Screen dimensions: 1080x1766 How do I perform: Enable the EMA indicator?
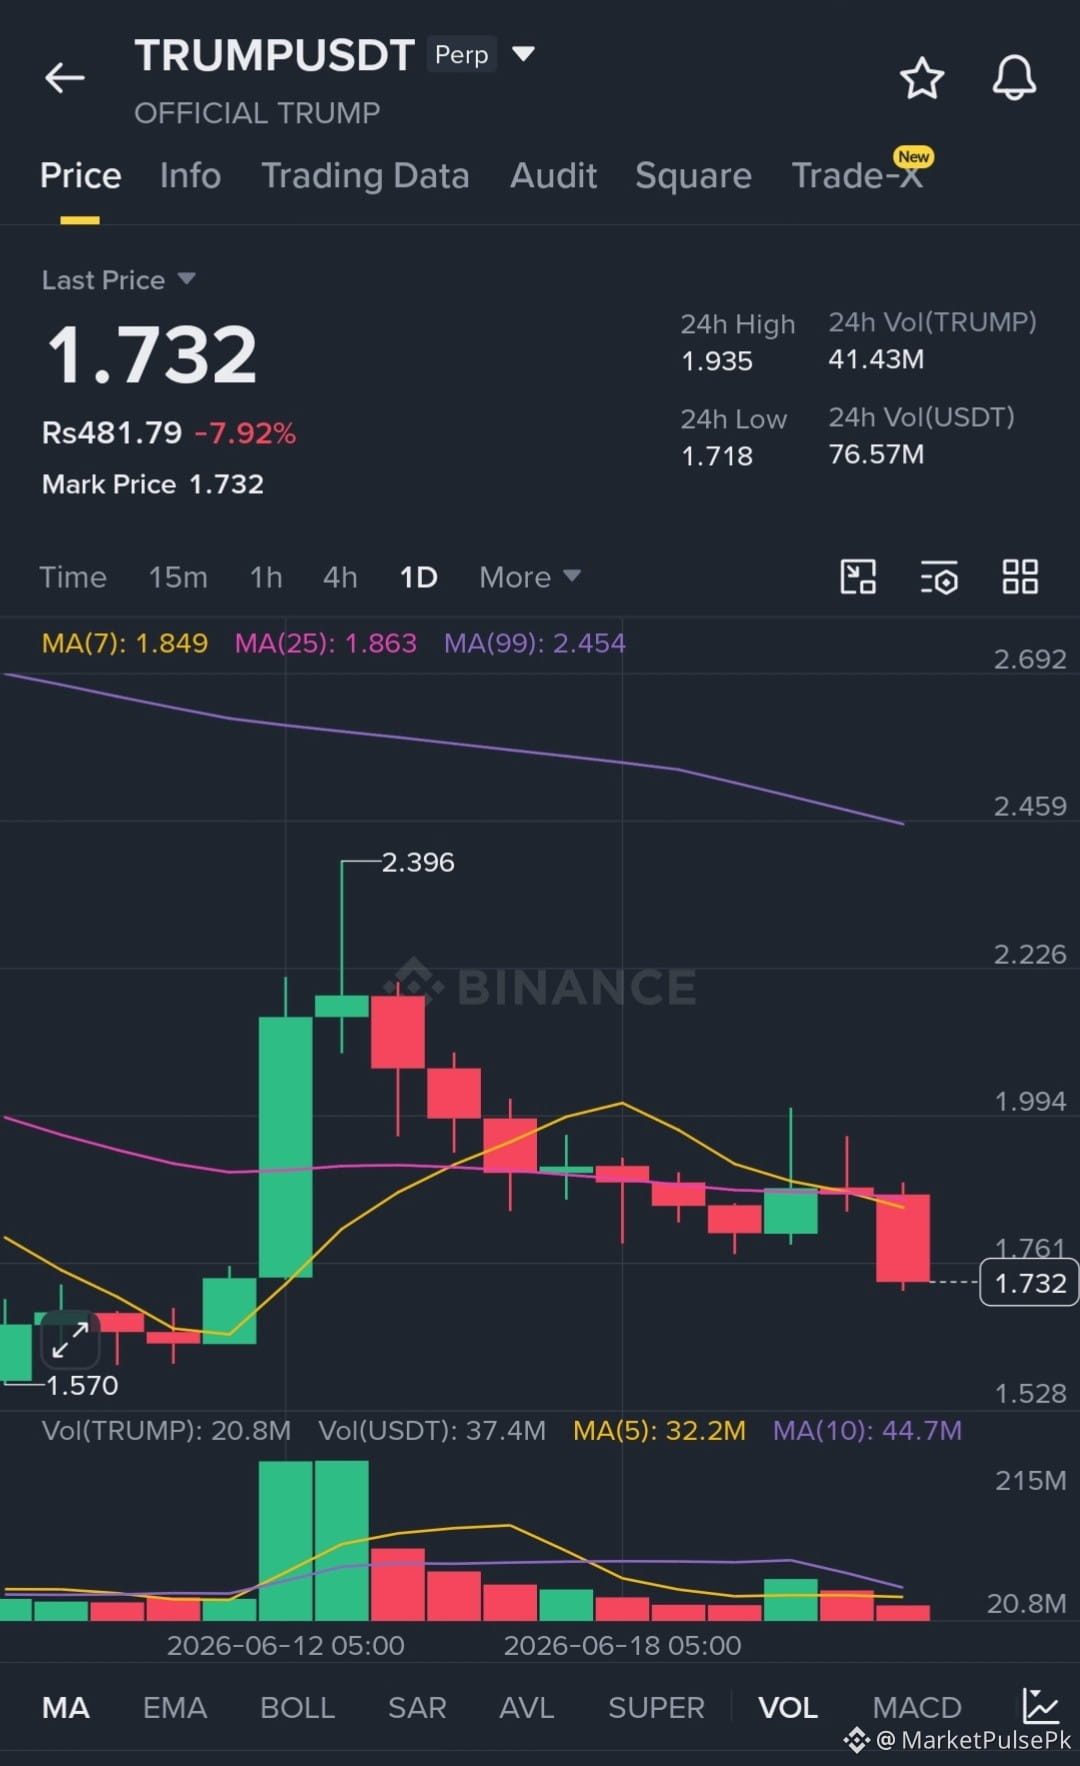click(x=174, y=1707)
